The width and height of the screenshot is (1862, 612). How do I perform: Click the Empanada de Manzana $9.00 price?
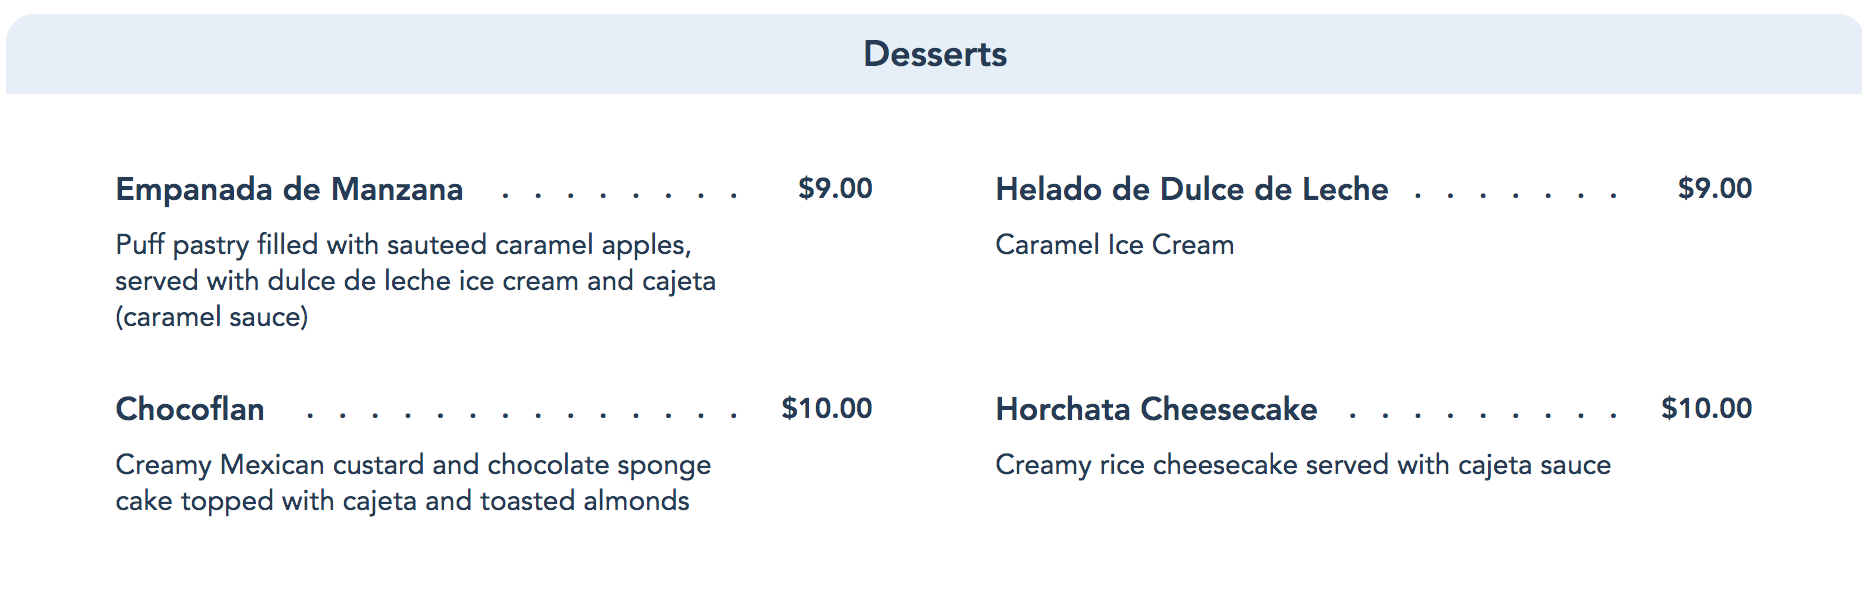tap(835, 188)
